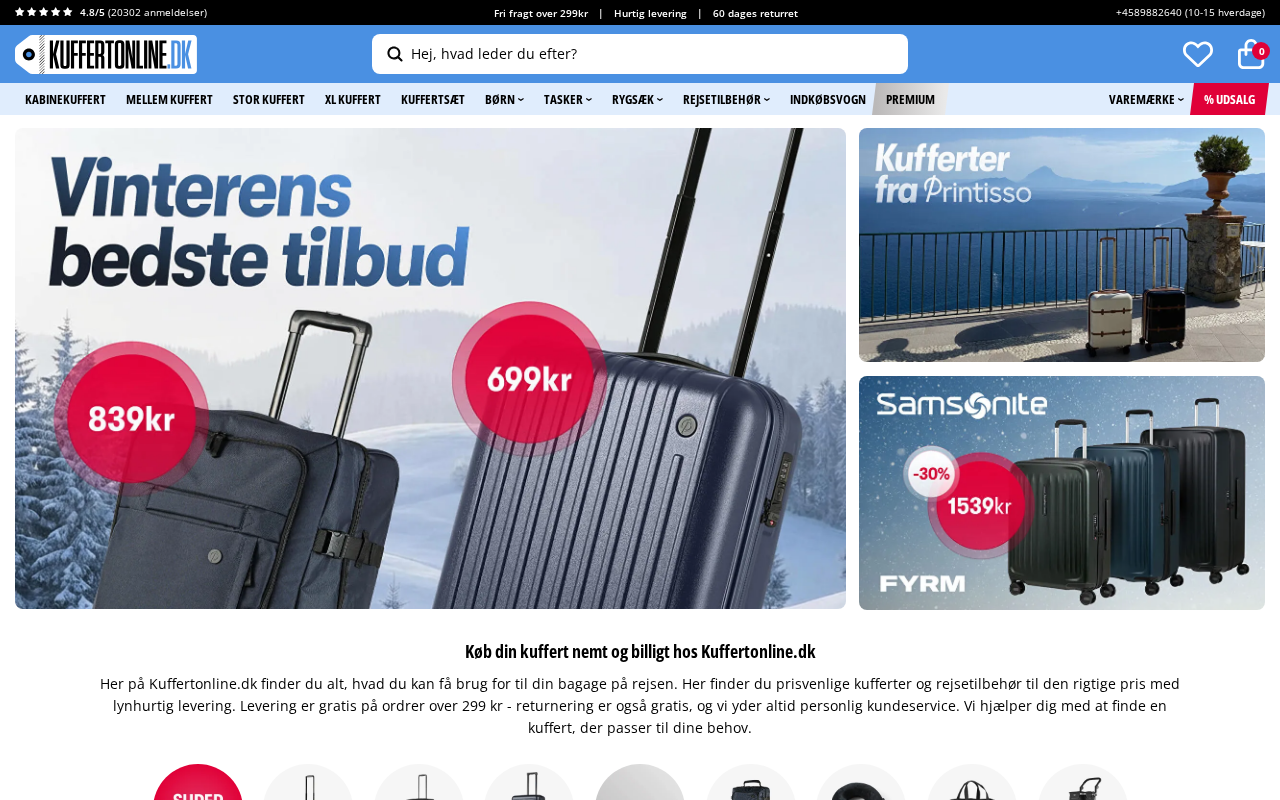The width and height of the screenshot is (1280, 800).
Task: Expand the Rygsæk dropdown menu
Action: tap(637, 99)
